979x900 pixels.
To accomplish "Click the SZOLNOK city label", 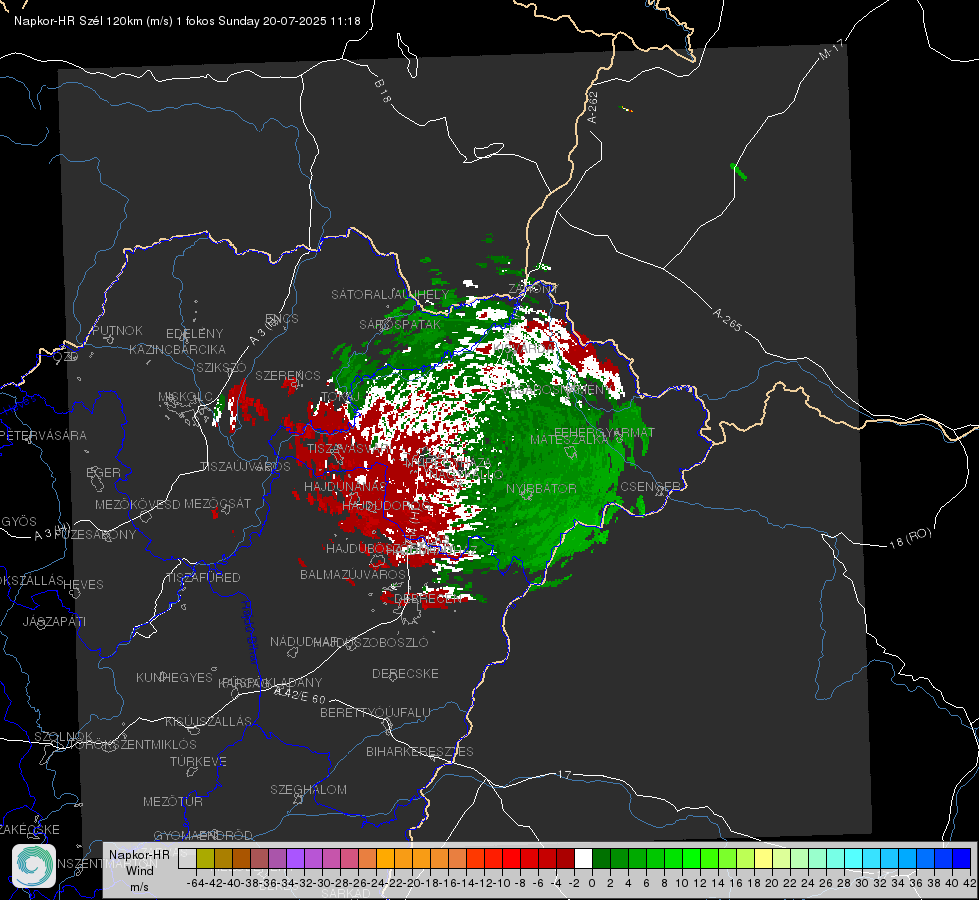I will (x=64, y=737).
